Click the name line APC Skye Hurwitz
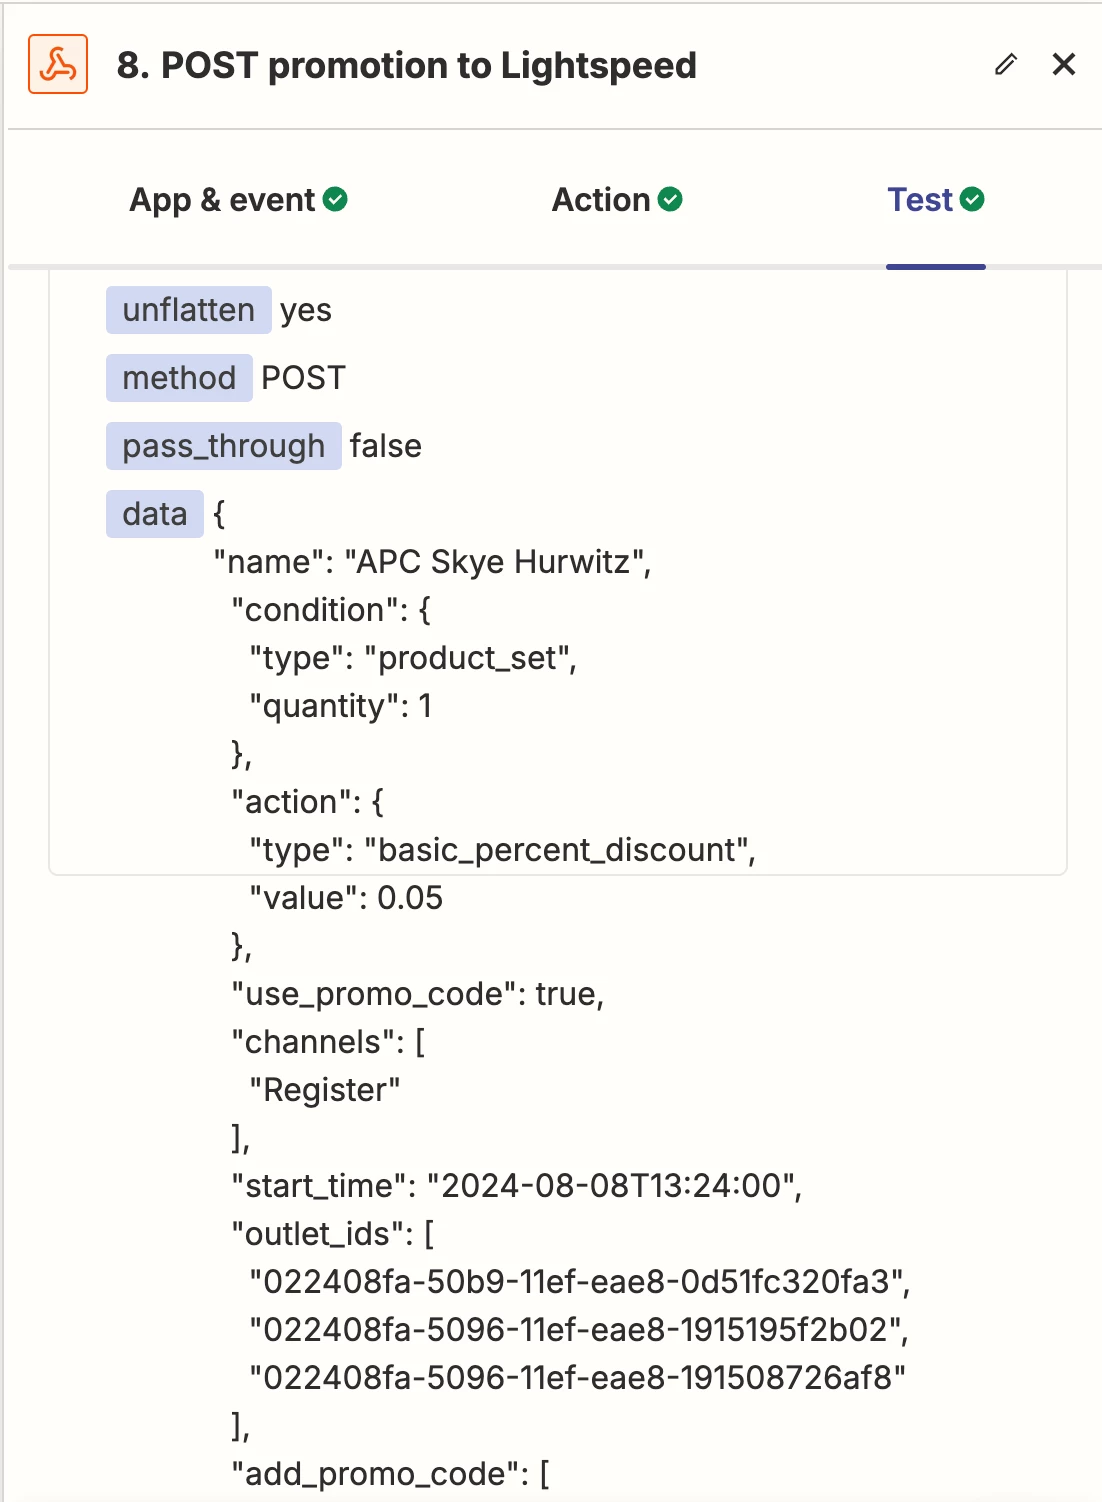 [x=433, y=562]
